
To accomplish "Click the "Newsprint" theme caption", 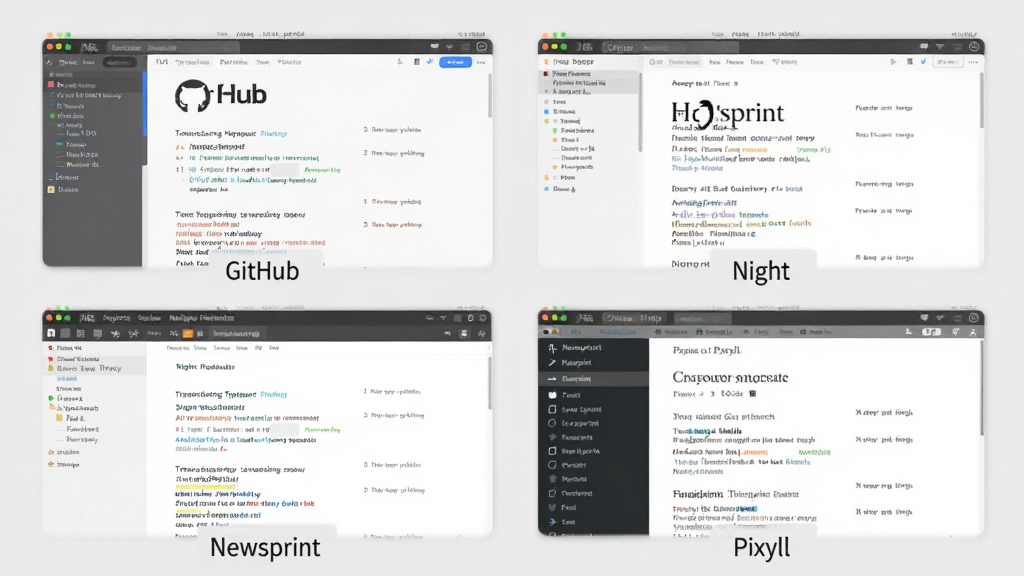I will (x=264, y=547).
